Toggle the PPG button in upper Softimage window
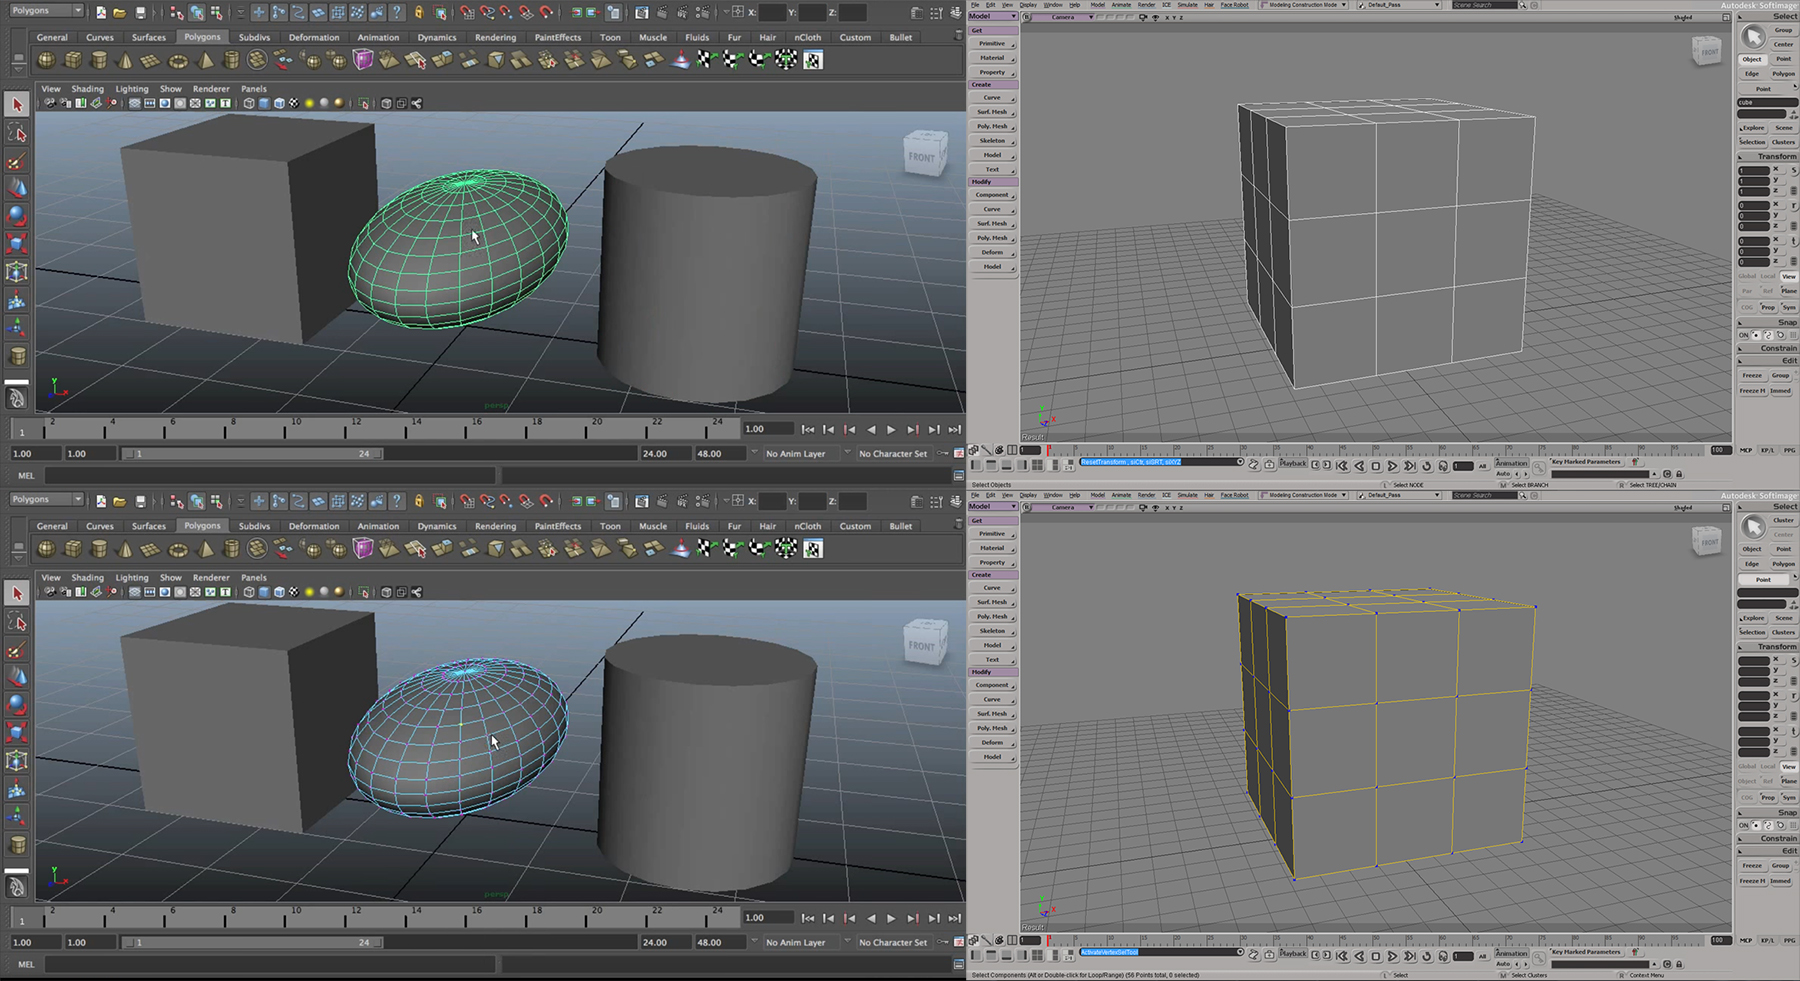 point(1789,450)
